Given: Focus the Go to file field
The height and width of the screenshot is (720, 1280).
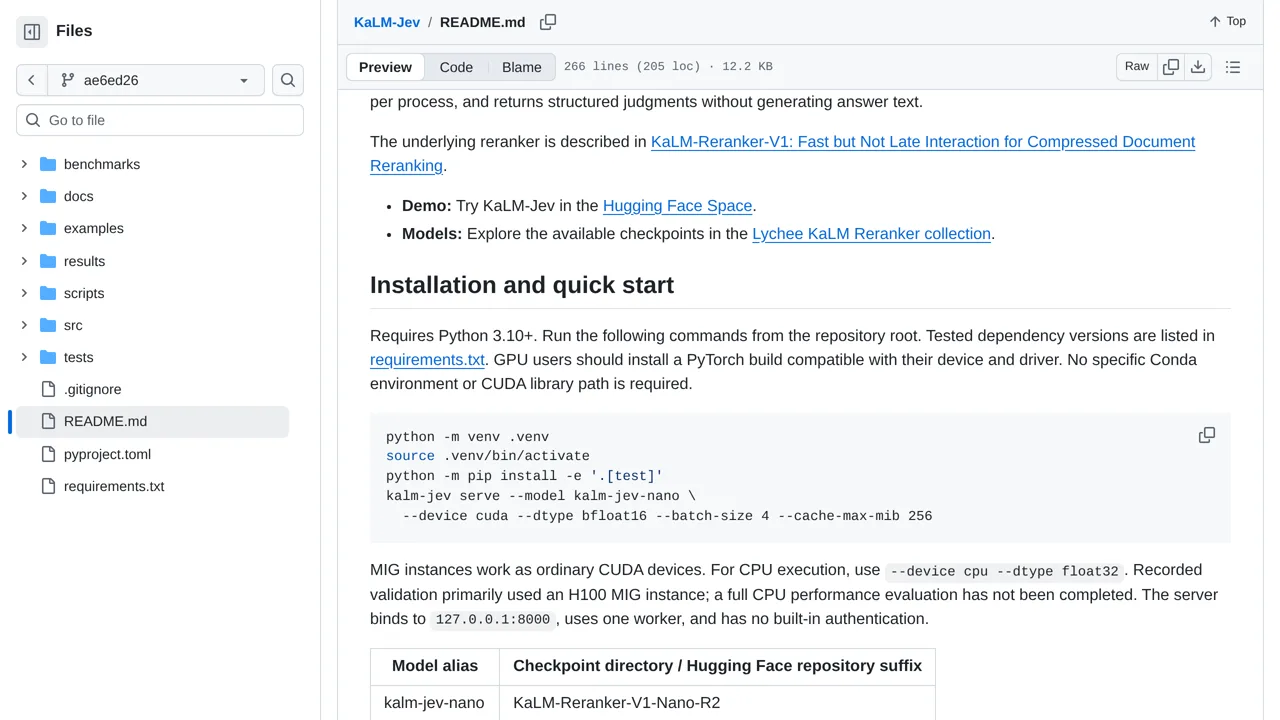Looking at the screenshot, I should (x=160, y=120).
